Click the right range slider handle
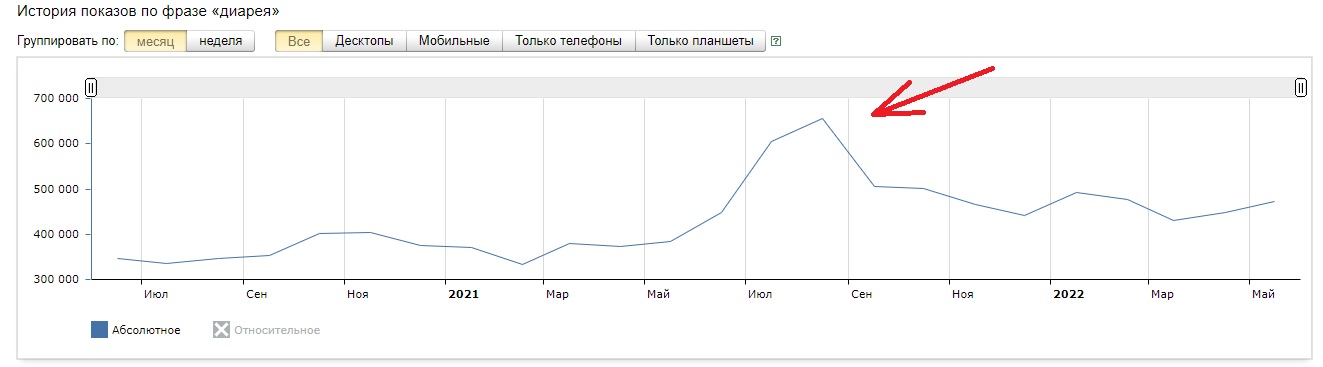 [1300, 88]
